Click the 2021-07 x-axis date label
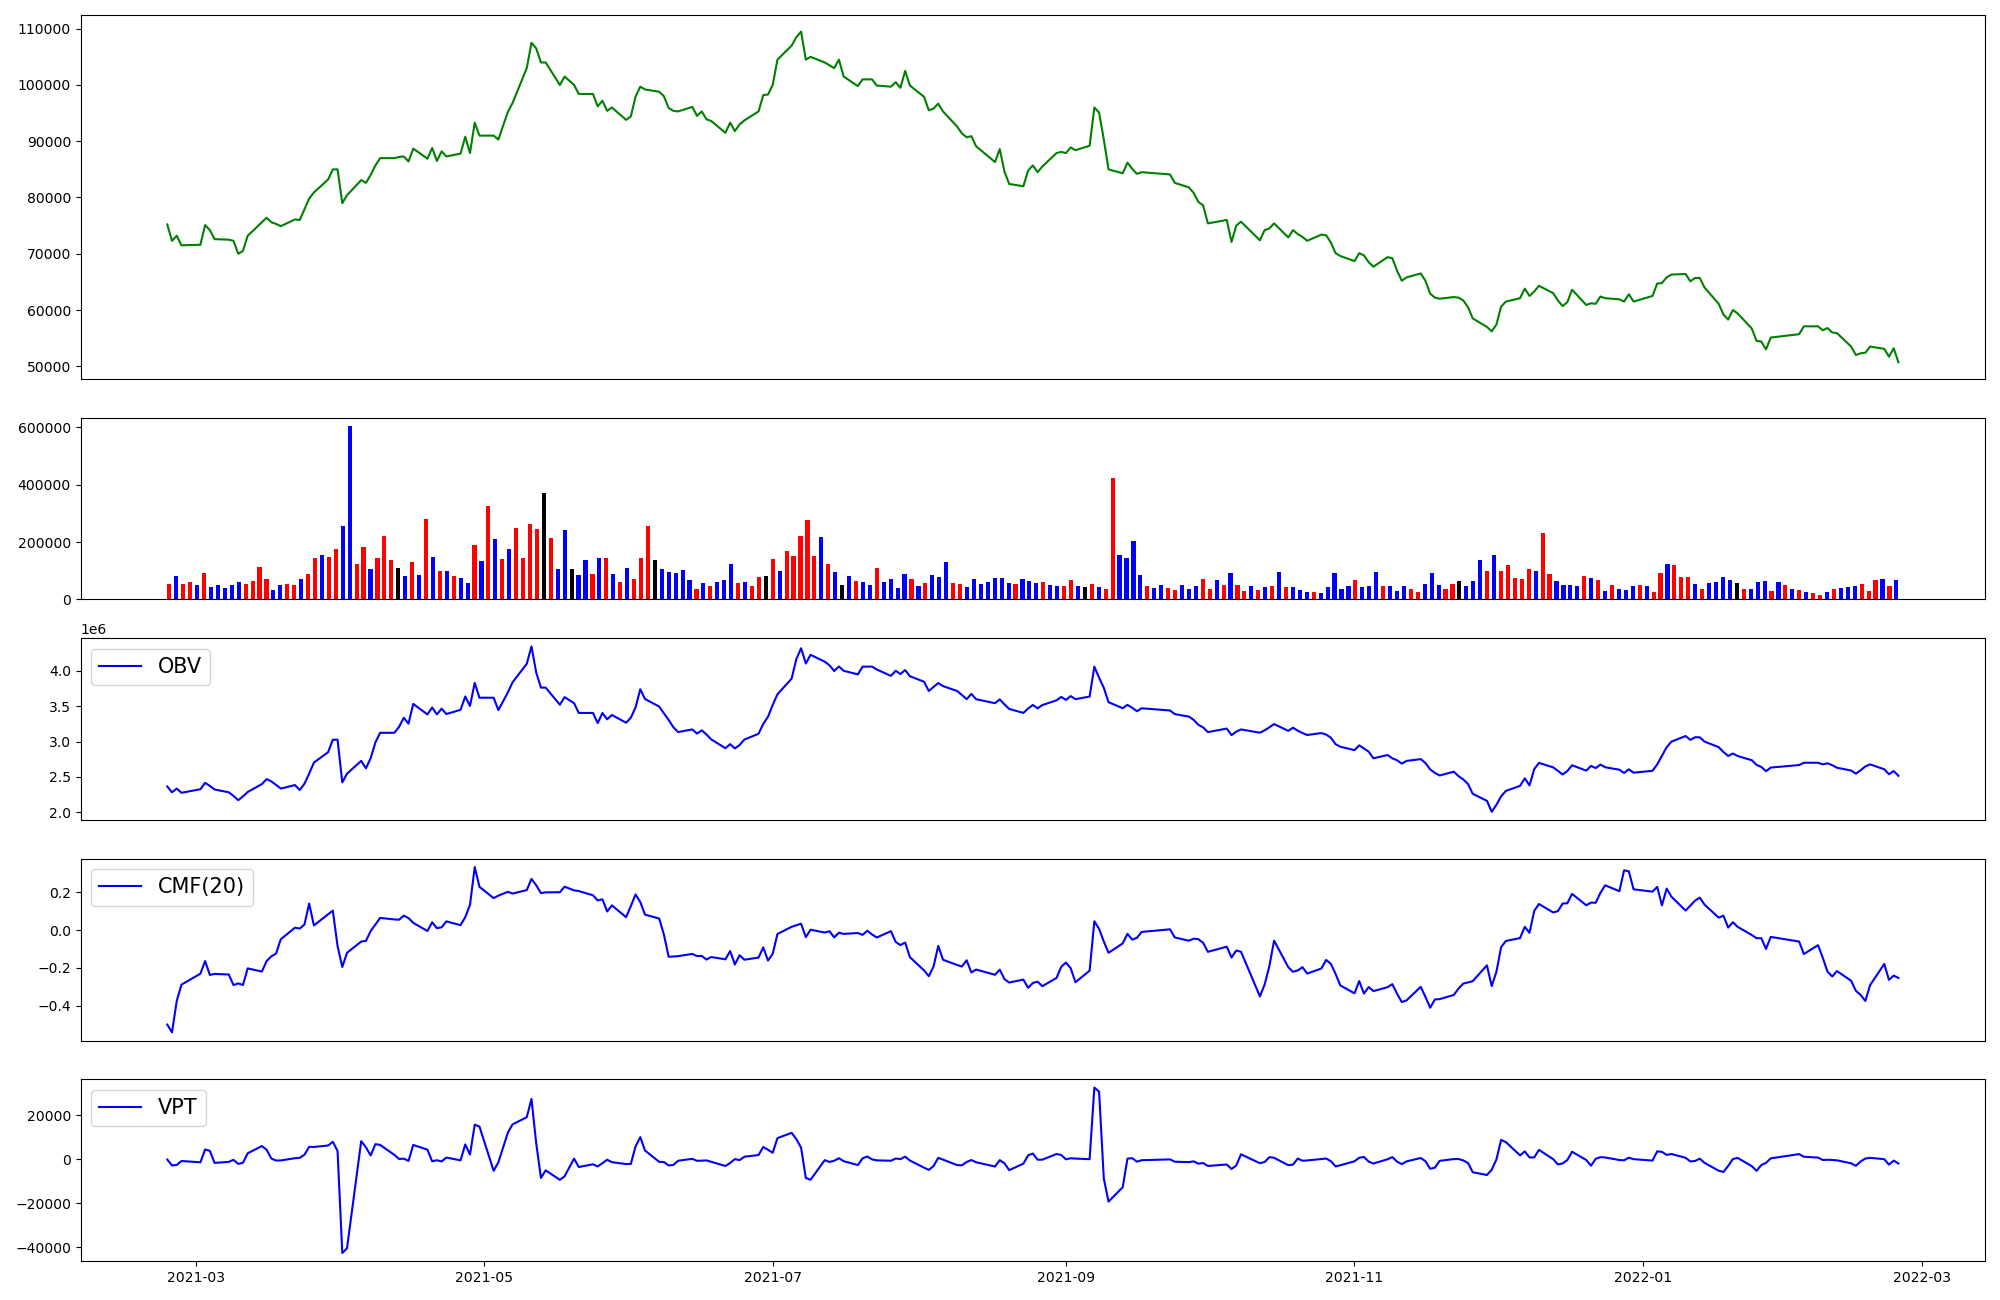The image size is (2000, 1300). pos(773,1277)
